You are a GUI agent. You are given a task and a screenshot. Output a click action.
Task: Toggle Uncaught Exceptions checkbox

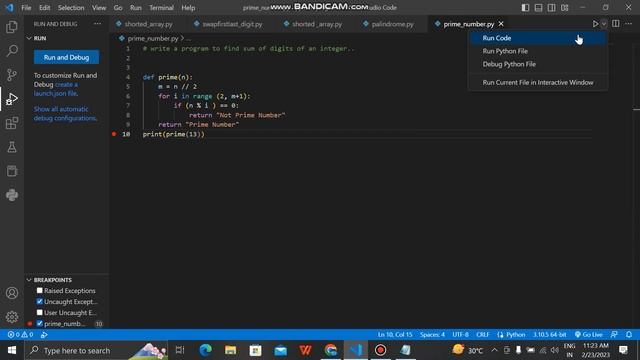click(x=40, y=302)
